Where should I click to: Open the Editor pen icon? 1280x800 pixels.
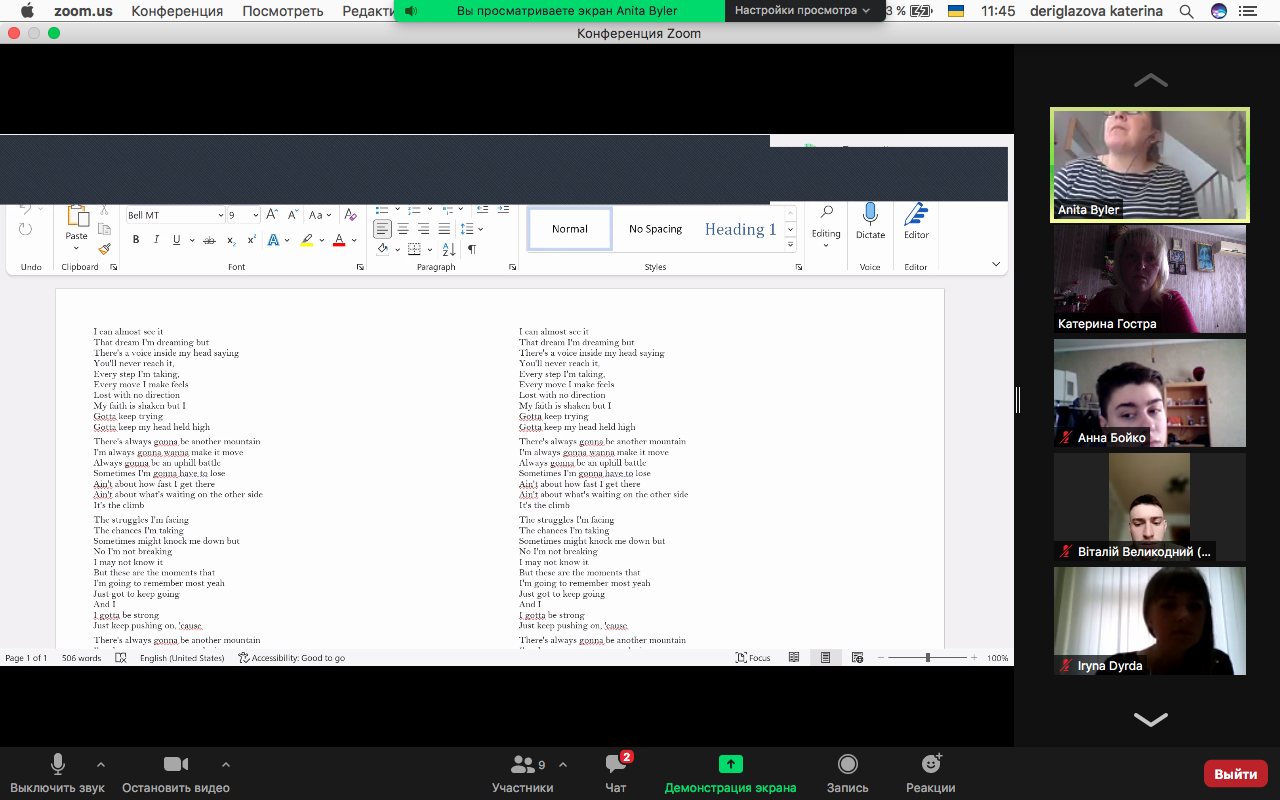(916, 215)
